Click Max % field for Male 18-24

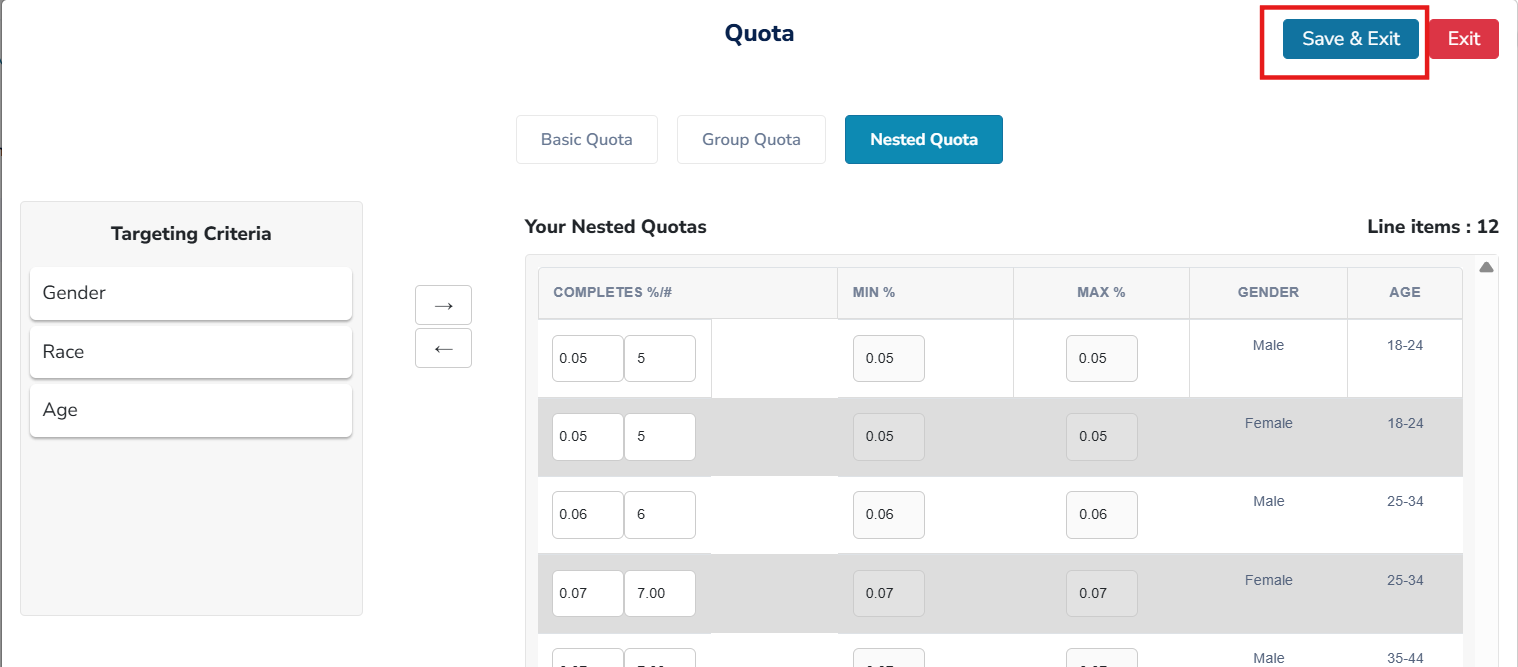click(1101, 358)
